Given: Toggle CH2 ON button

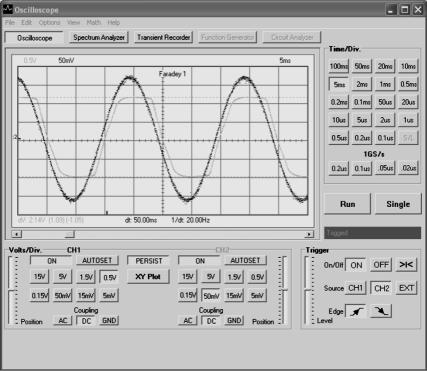Looking at the screenshot, I should [200, 261].
